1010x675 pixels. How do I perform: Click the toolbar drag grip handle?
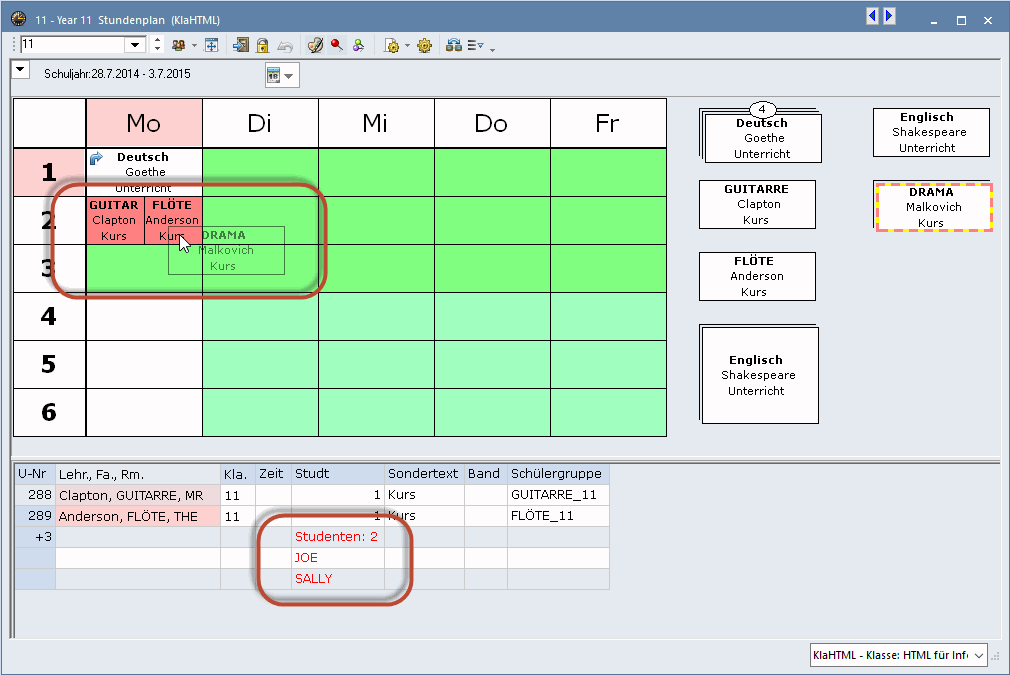14,44
